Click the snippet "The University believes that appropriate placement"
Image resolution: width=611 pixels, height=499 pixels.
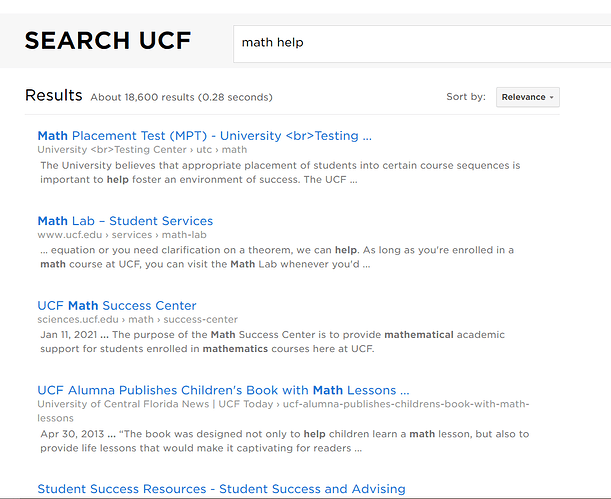280,173
